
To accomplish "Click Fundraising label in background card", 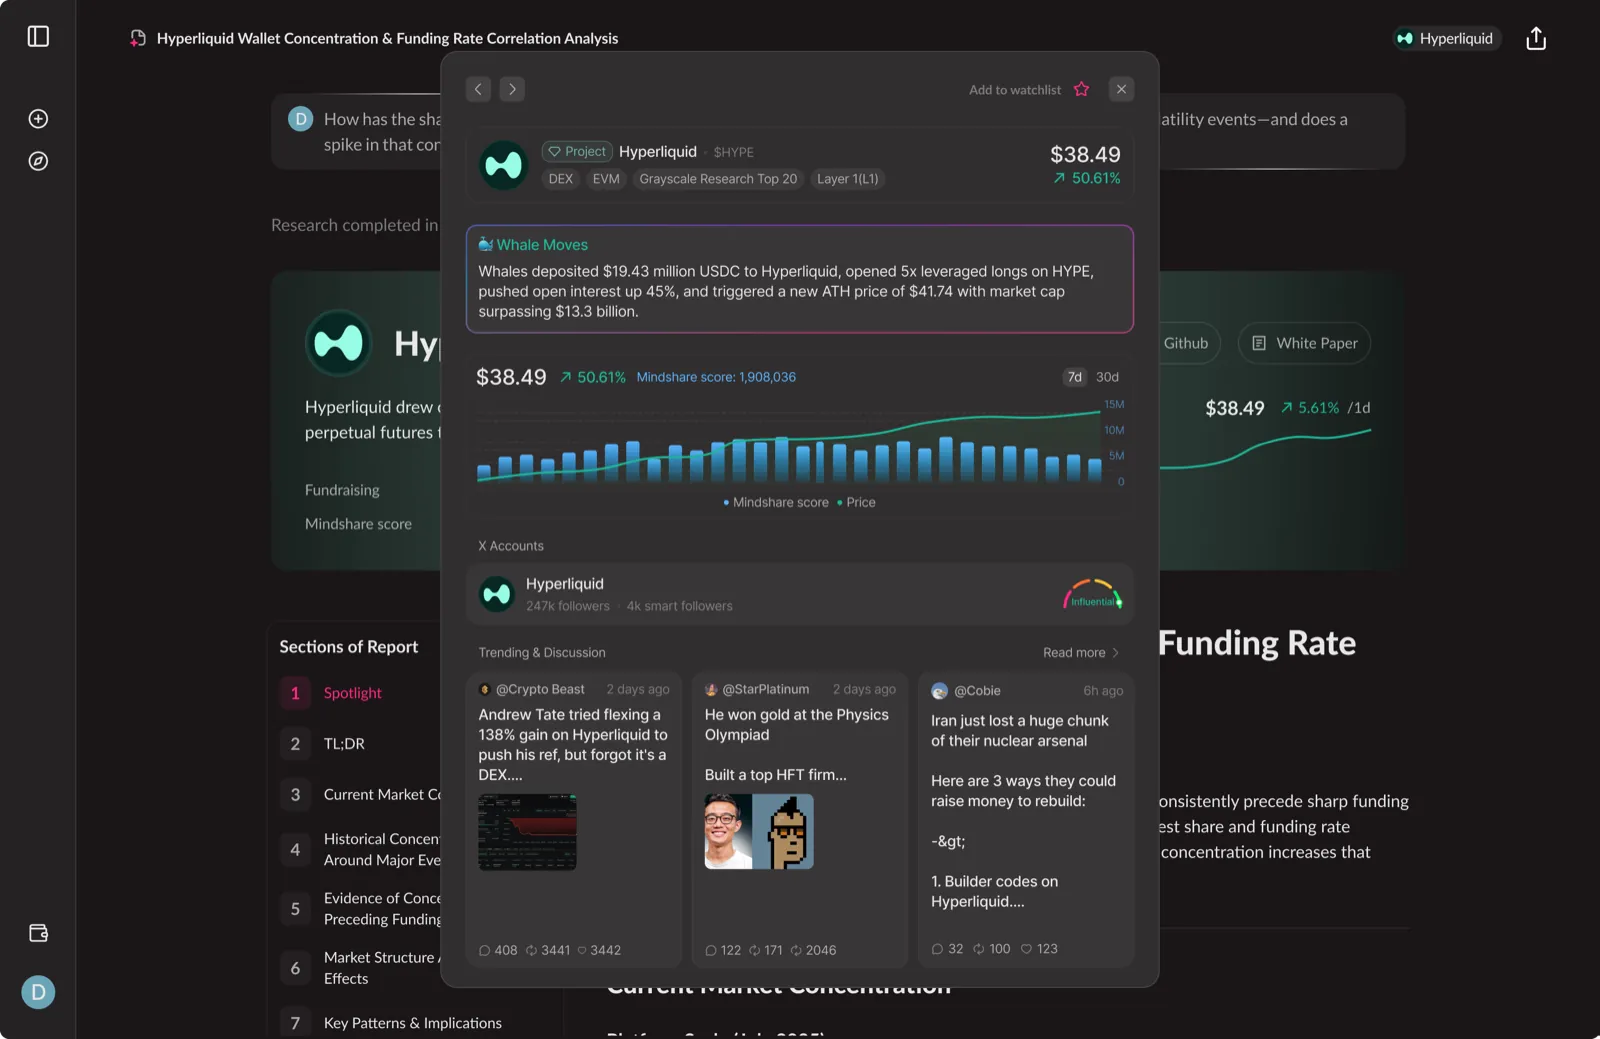I will [x=342, y=490].
